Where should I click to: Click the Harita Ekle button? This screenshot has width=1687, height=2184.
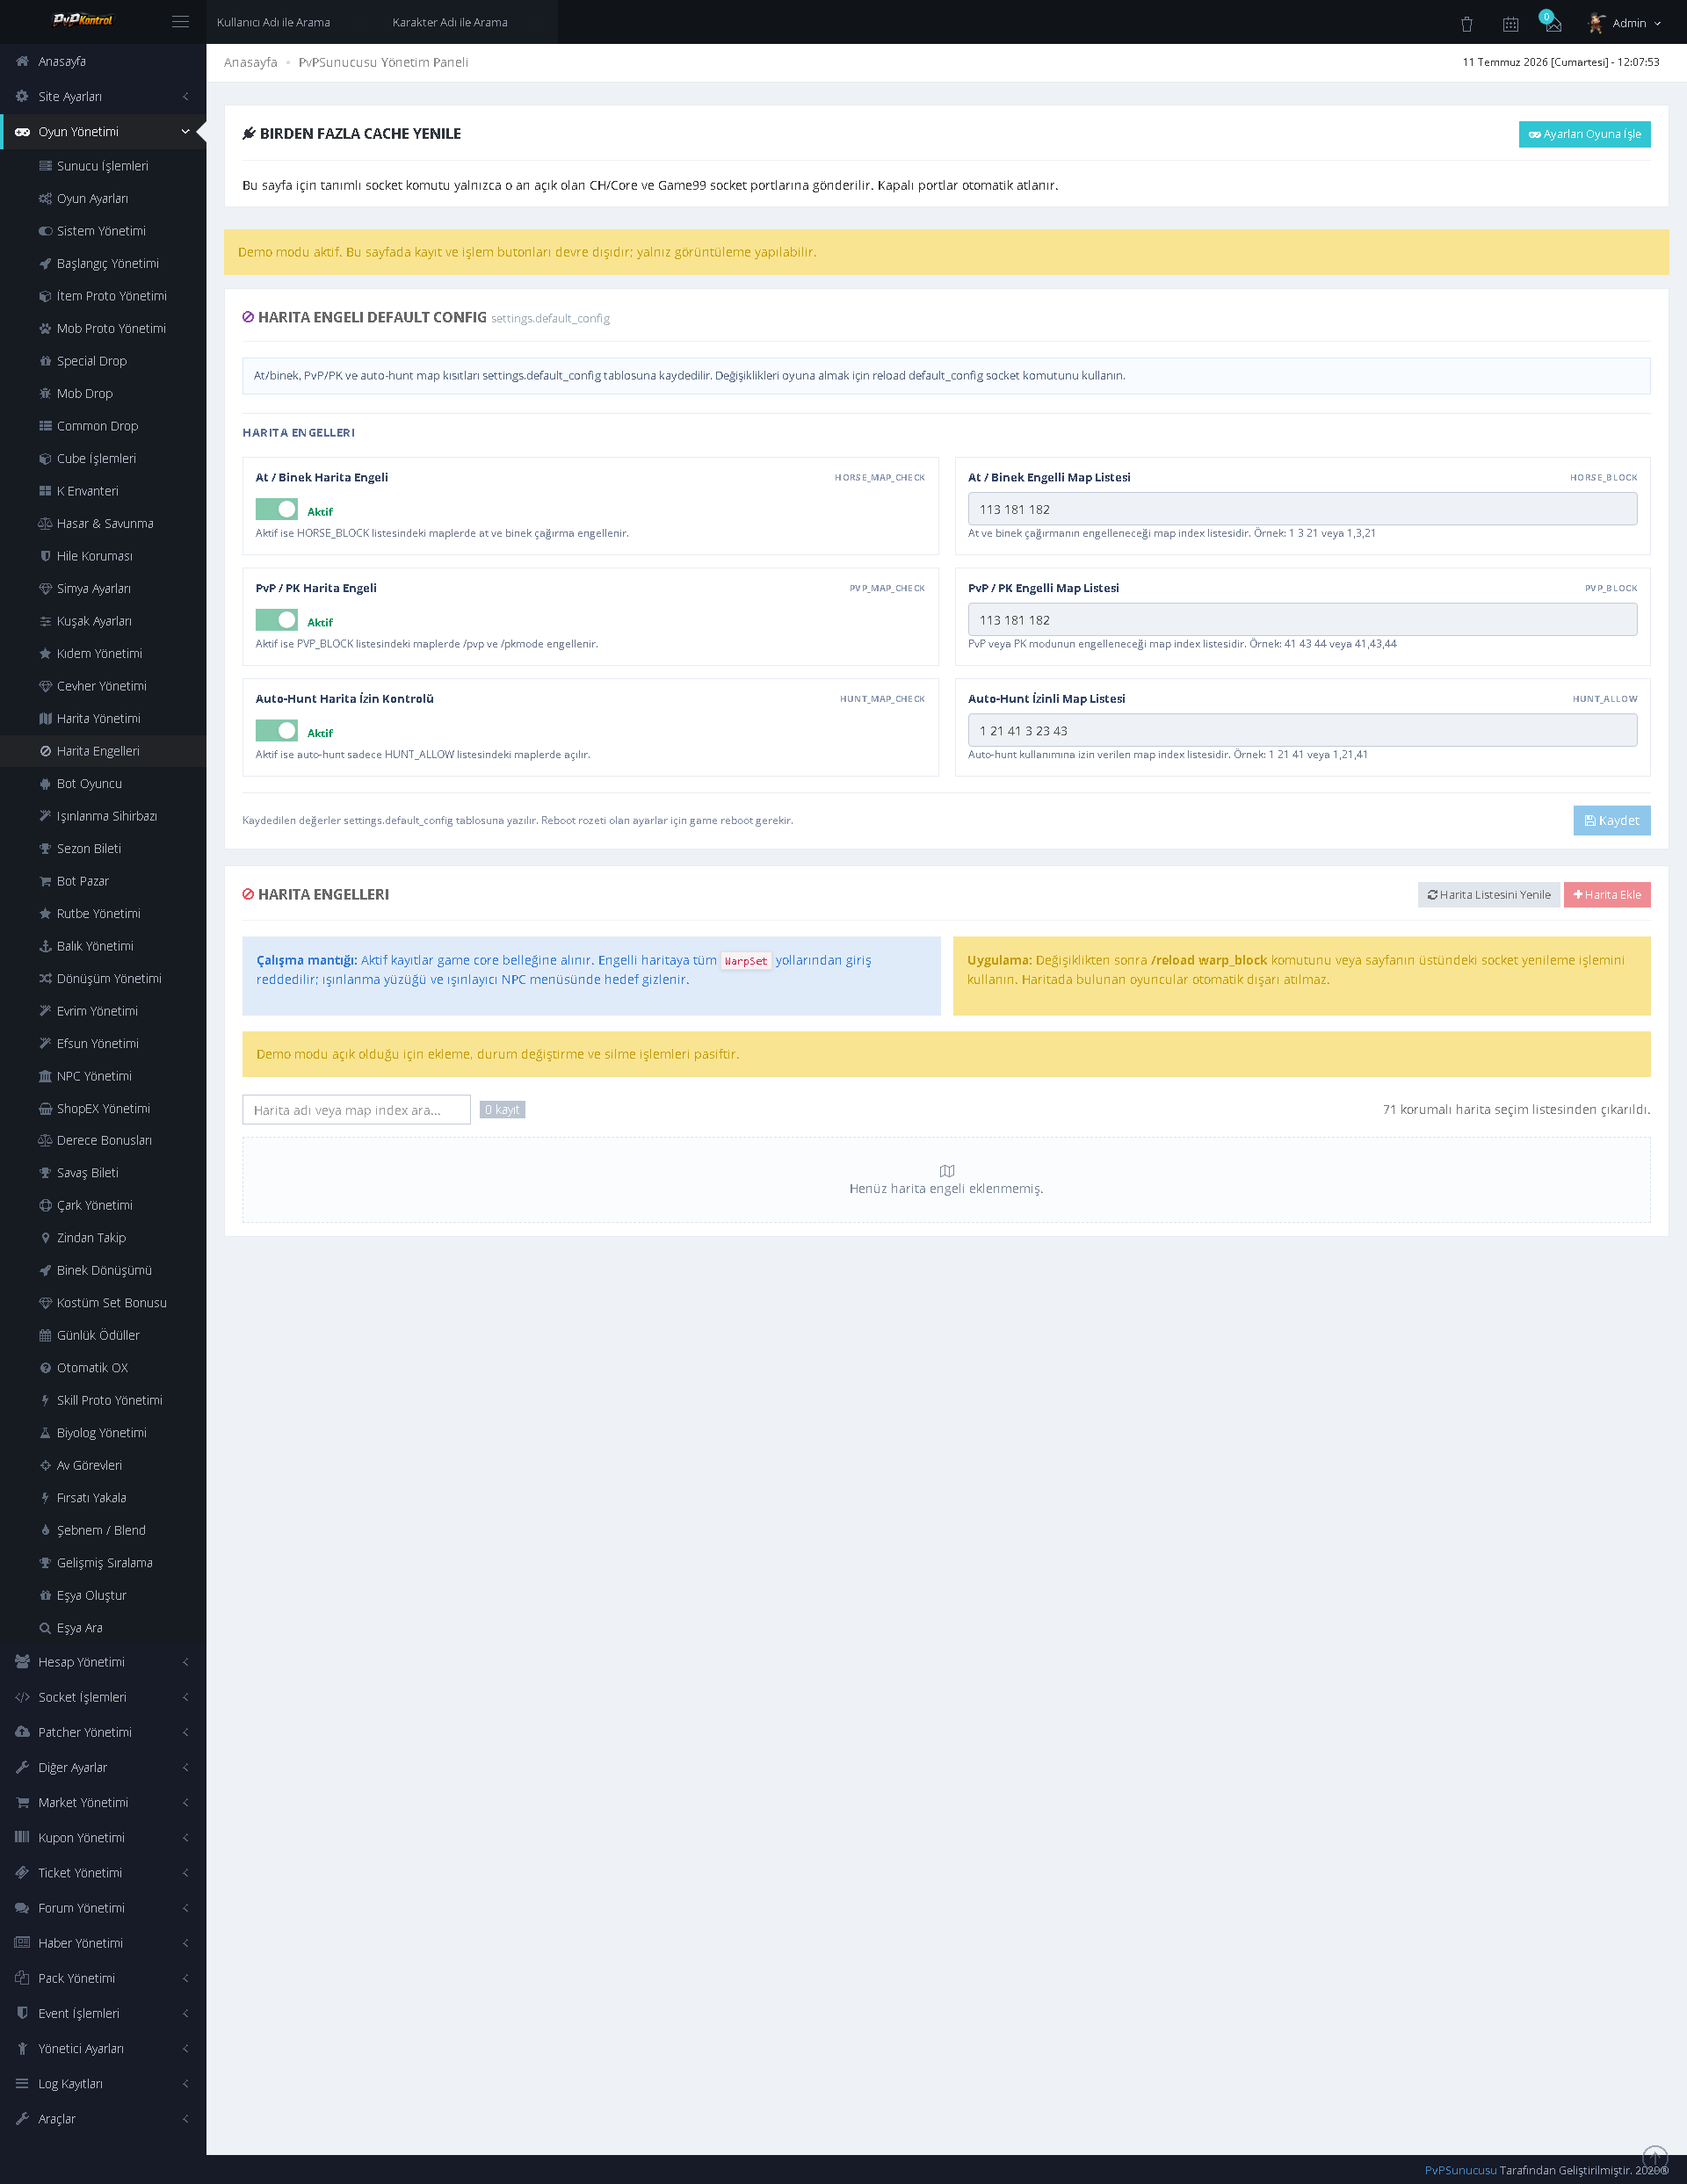(x=1607, y=895)
